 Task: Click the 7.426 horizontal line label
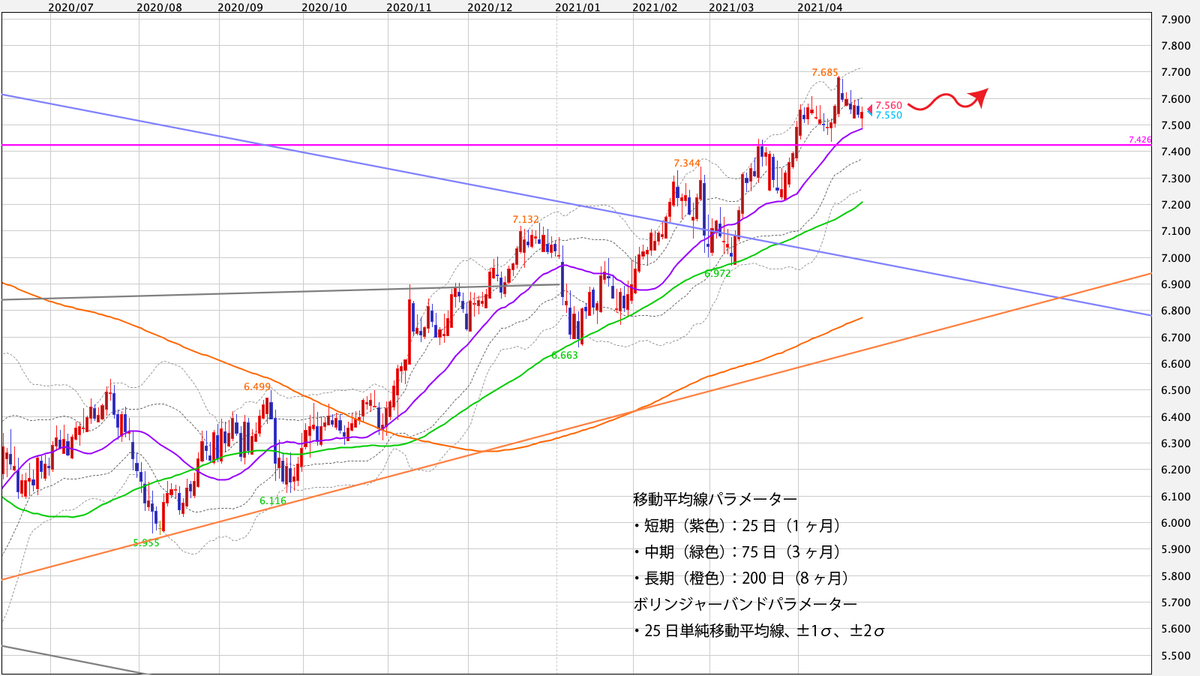[1140, 140]
